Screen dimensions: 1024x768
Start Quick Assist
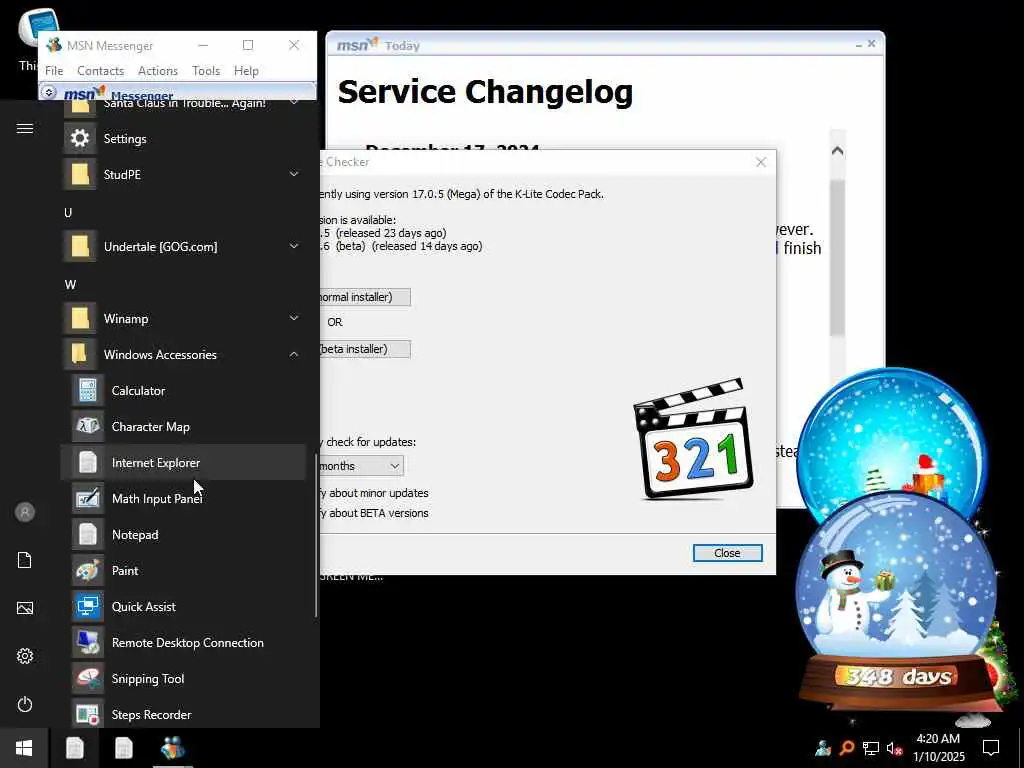(183, 606)
